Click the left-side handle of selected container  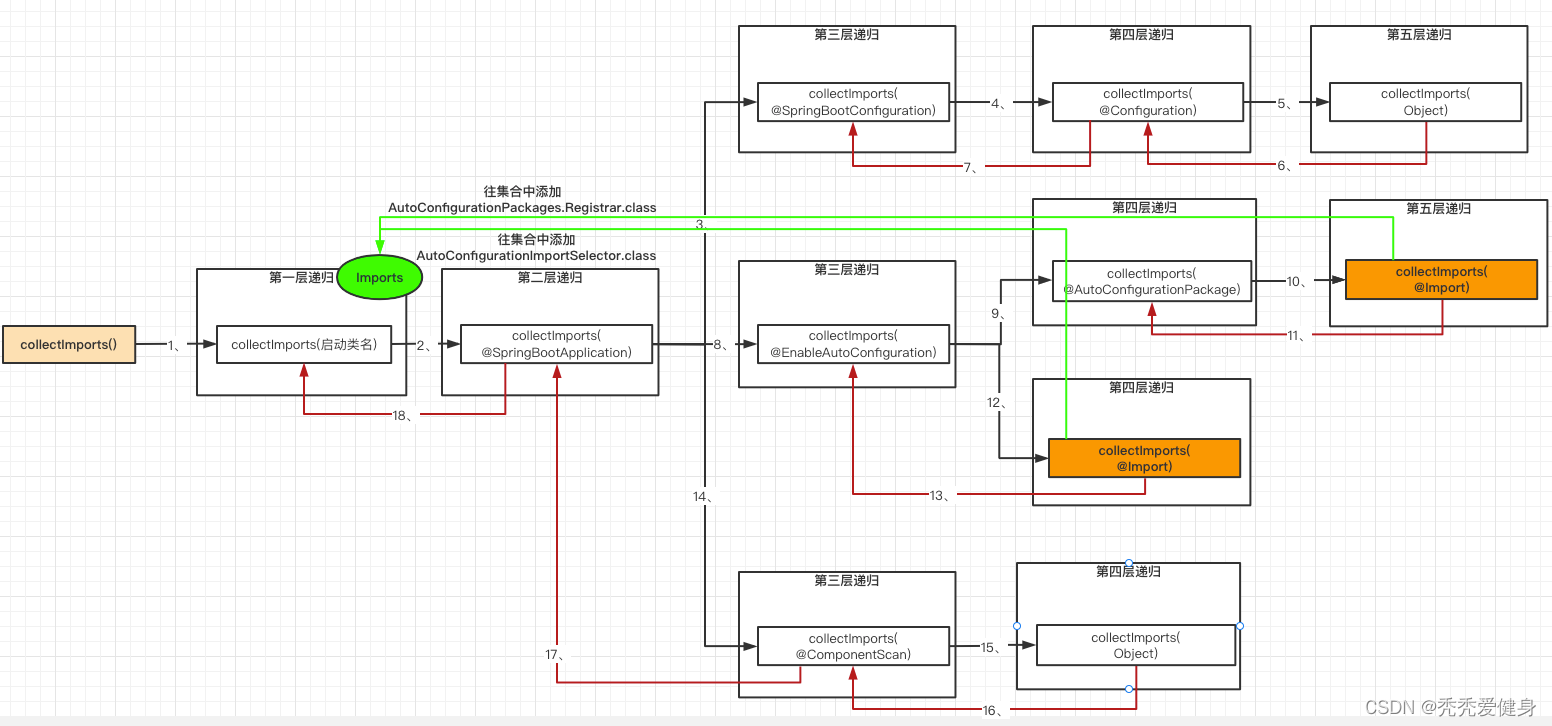pos(1017,626)
